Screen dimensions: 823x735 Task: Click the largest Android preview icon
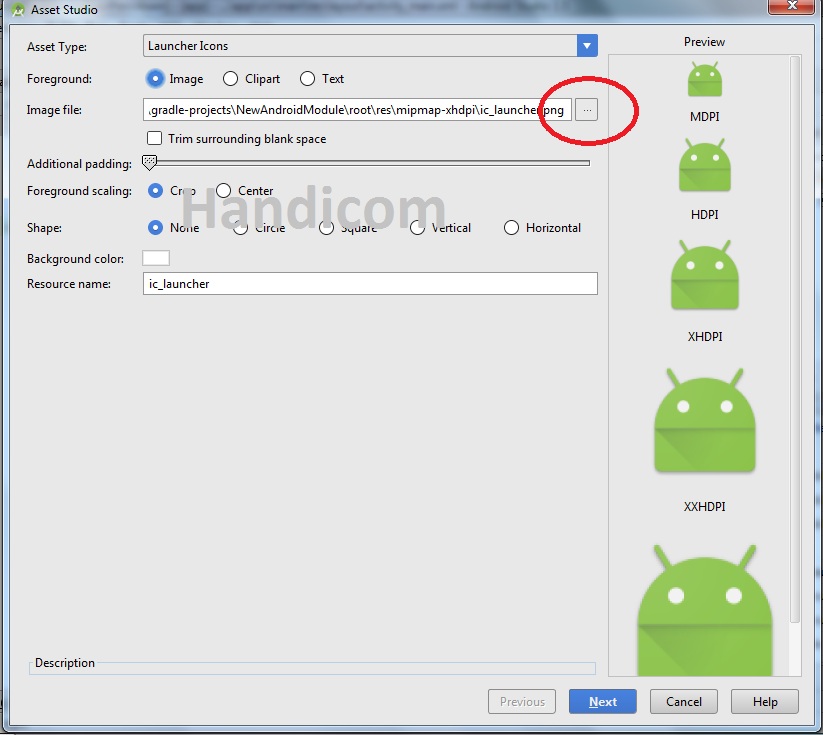point(704,611)
